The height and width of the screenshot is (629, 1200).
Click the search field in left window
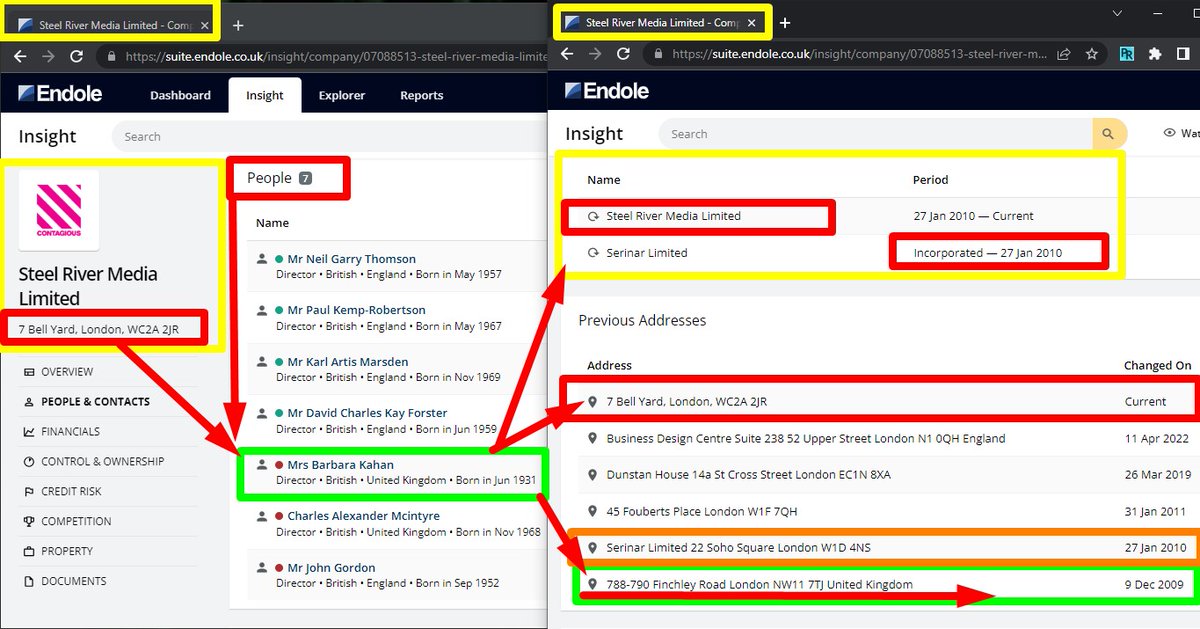329,137
